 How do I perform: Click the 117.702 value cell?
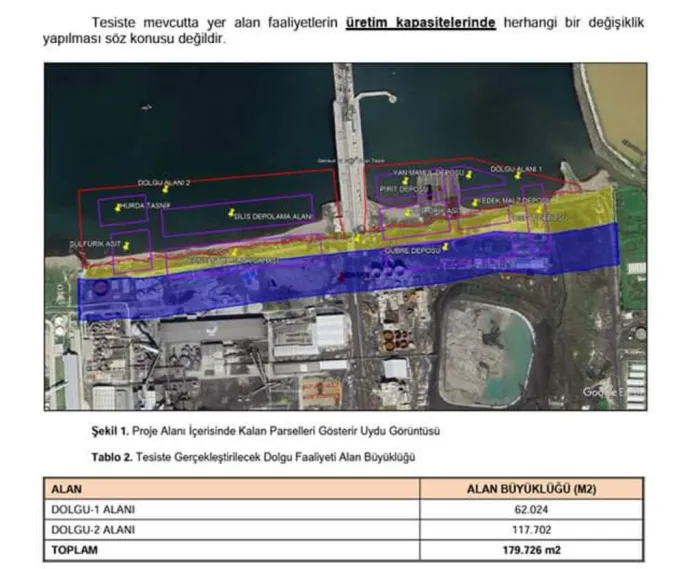click(531, 530)
